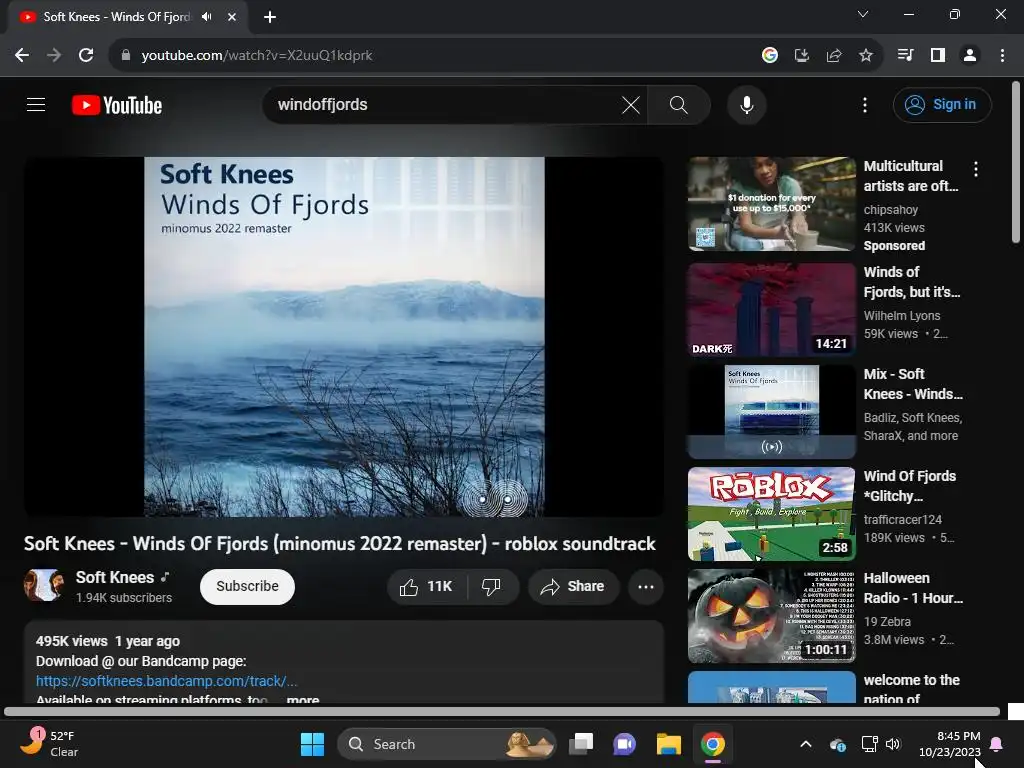Open the Soft Knees channel name

pos(115,577)
